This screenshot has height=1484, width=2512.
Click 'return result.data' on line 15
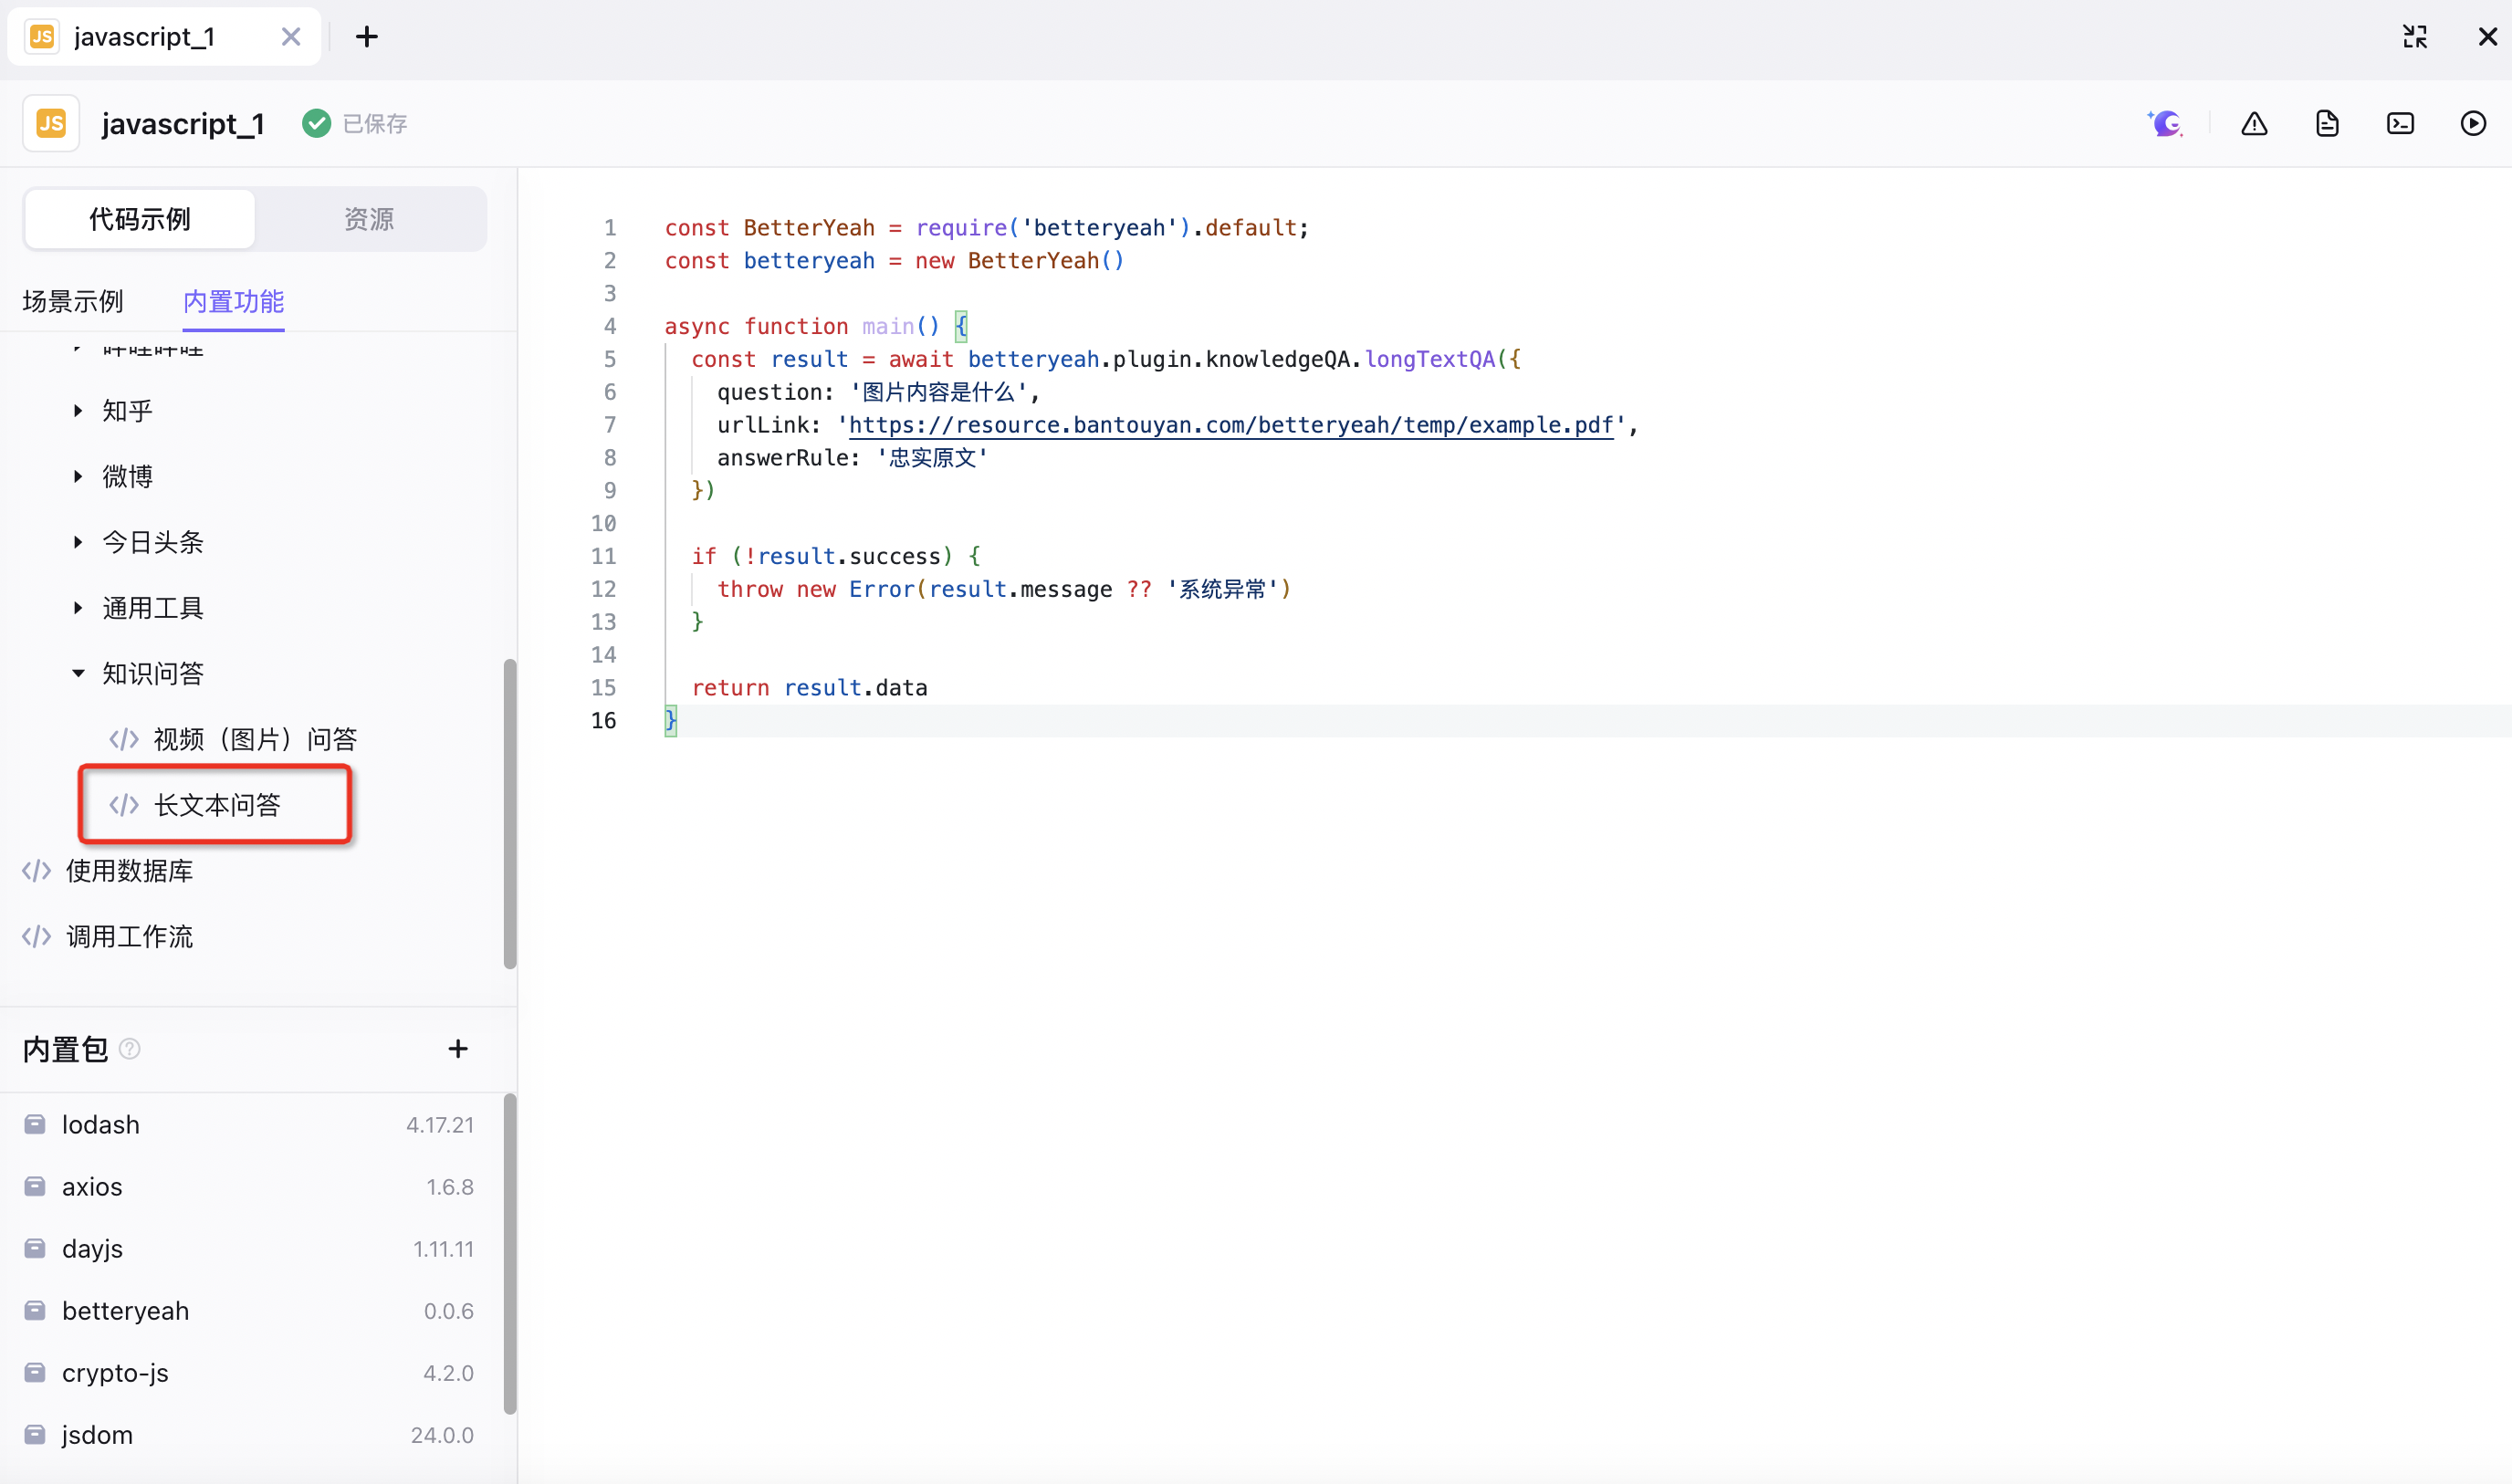coord(810,688)
